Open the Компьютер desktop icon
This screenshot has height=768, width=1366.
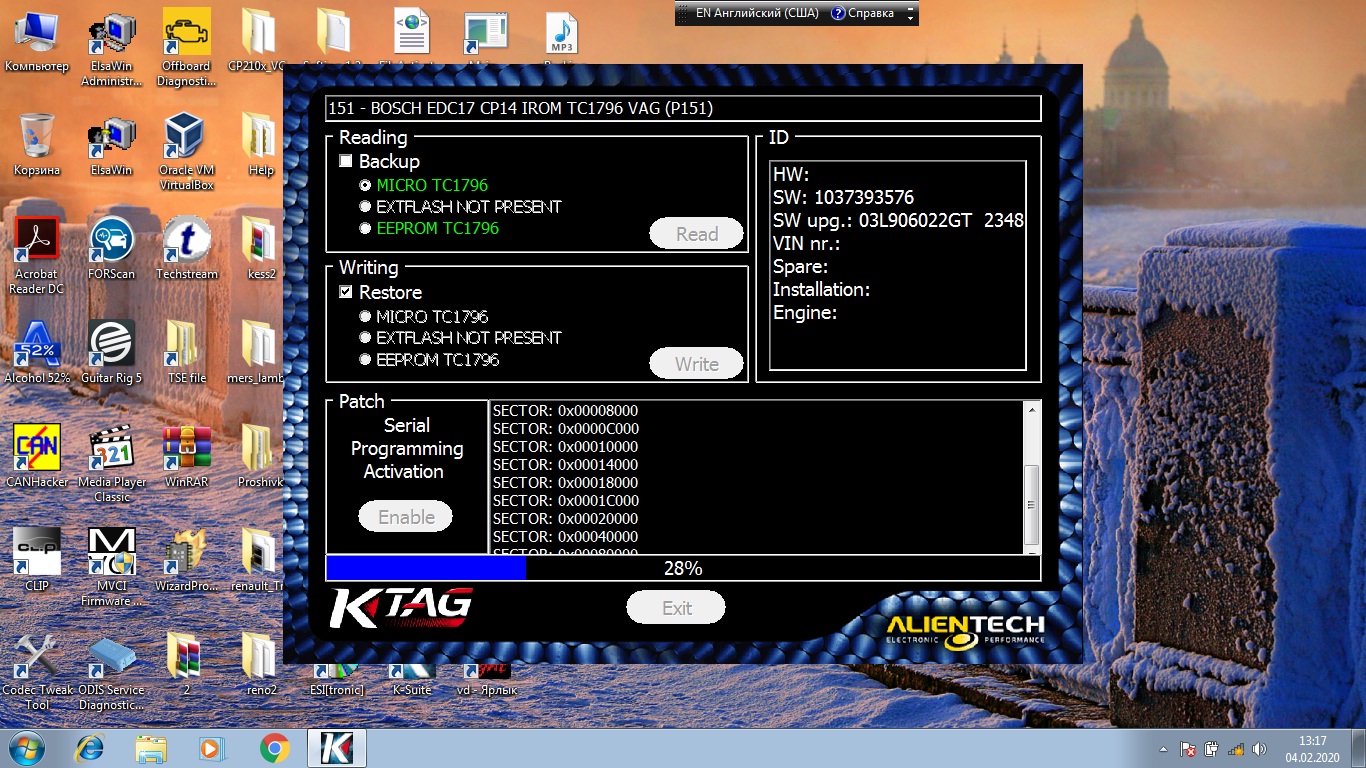click(36, 44)
